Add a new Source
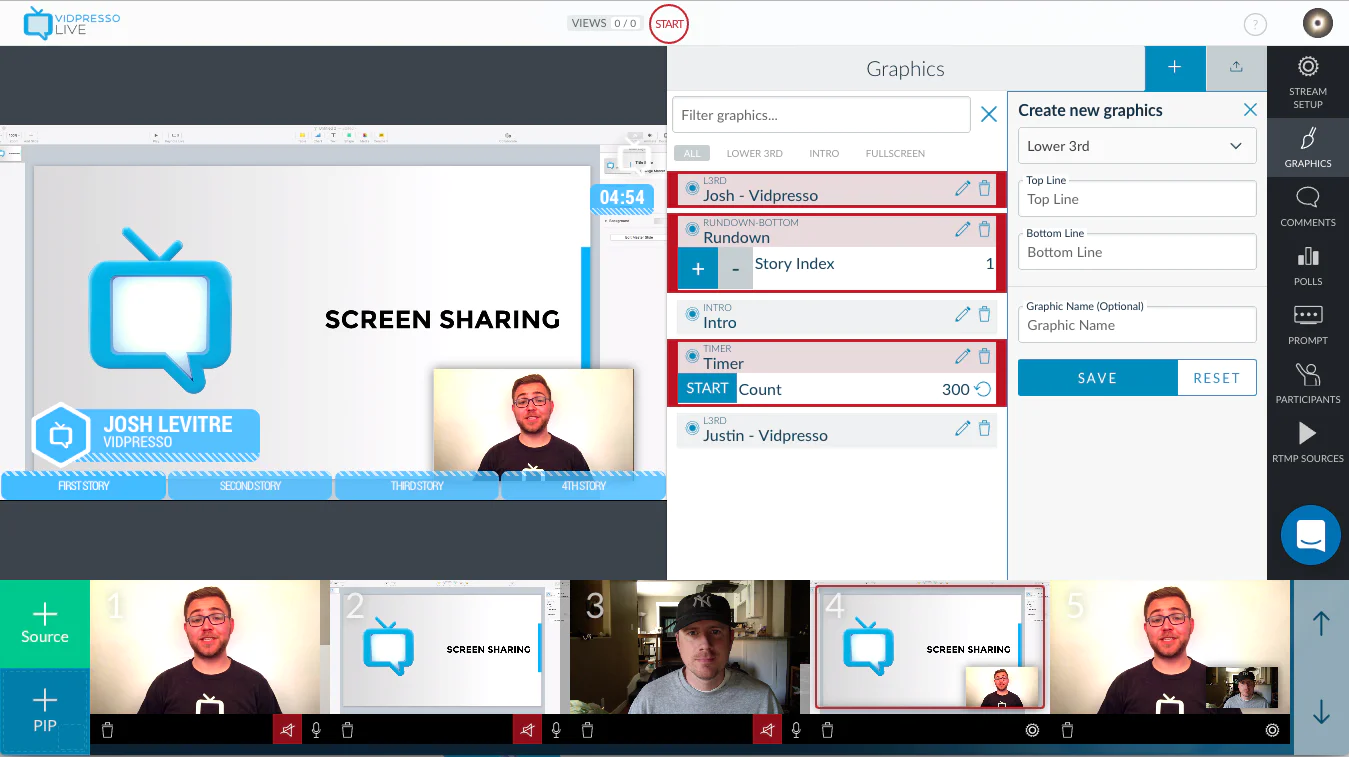 [x=45, y=623]
